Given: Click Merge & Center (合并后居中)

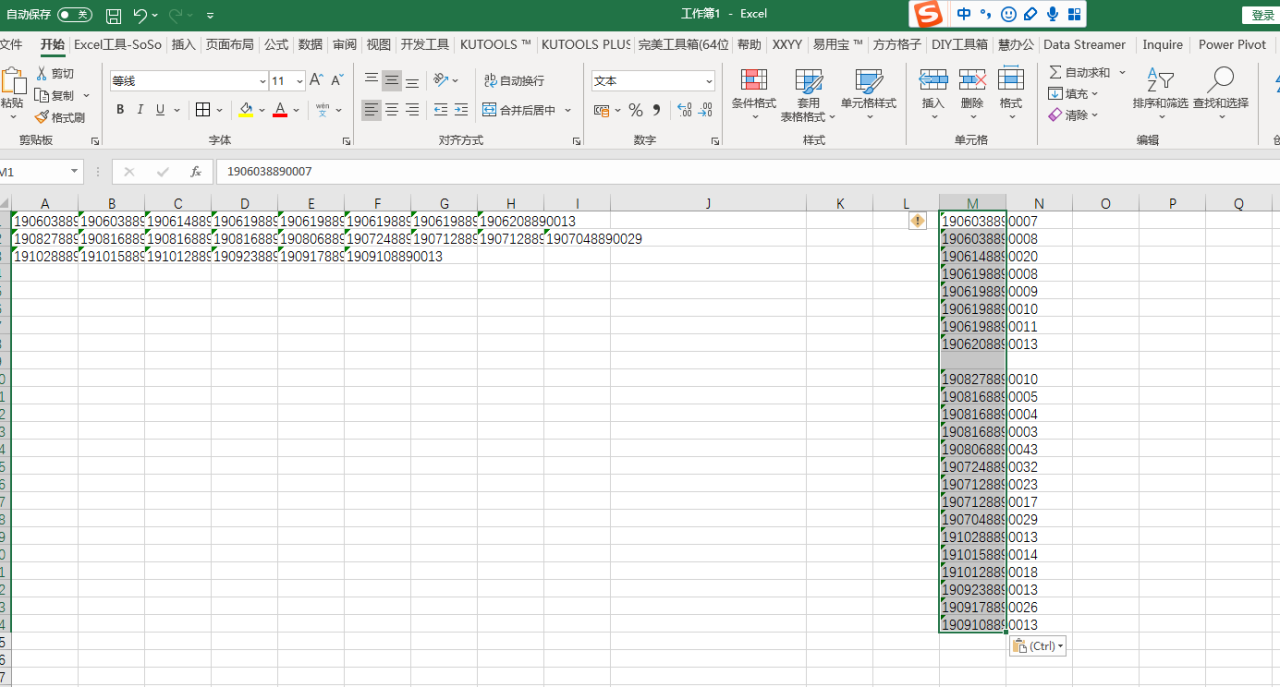Looking at the screenshot, I should [519, 110].
